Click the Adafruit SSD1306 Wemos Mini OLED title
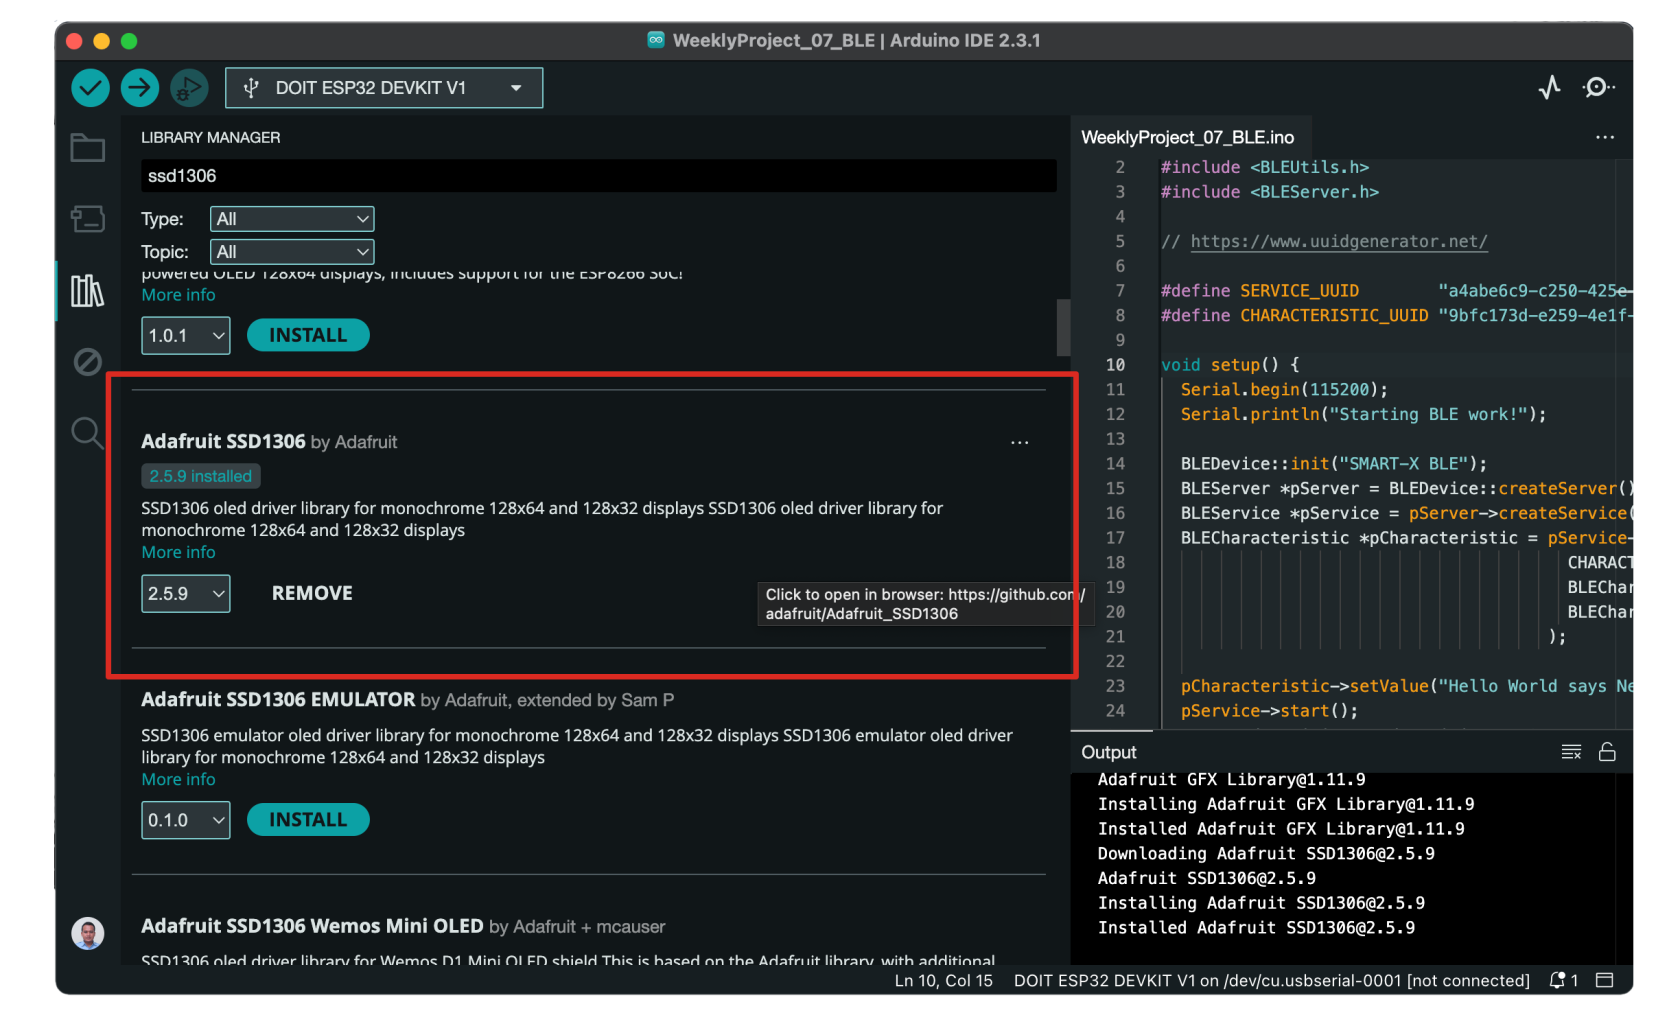Screen dimensions: 1680x1035 (312, 927)
